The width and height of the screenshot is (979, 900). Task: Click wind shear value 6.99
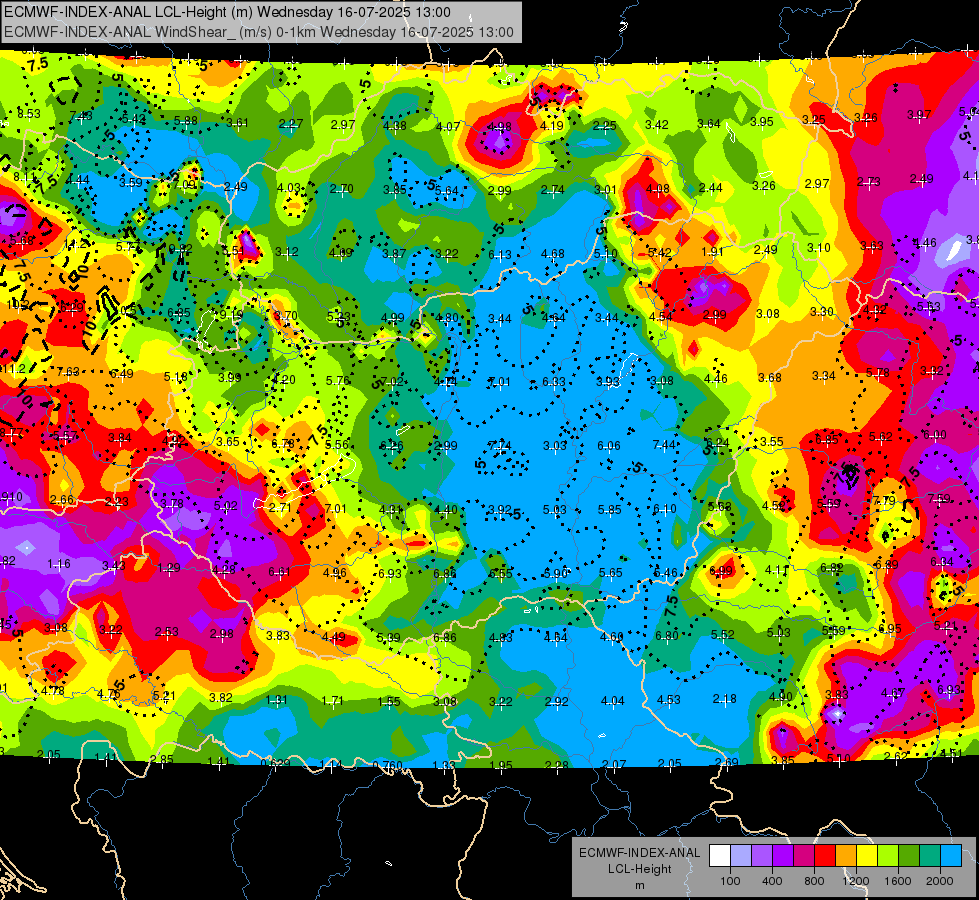[721, 570]
